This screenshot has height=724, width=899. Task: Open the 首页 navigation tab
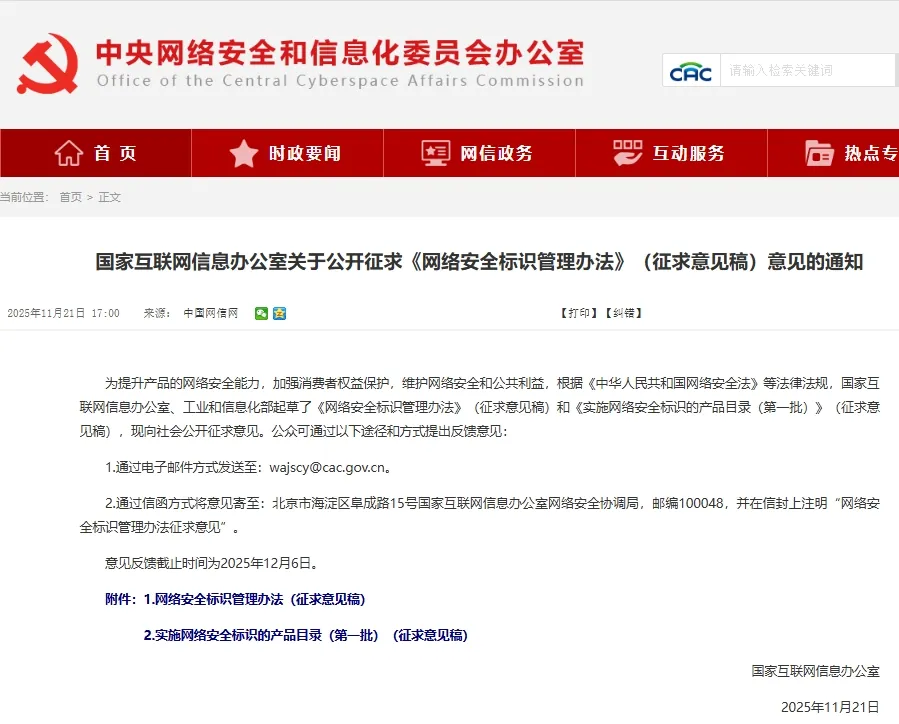click(x=115, y=153)
